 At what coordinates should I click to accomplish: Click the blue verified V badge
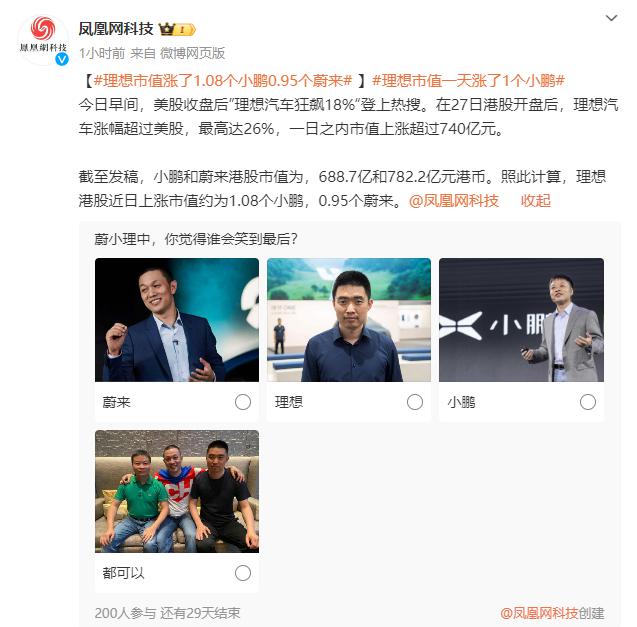point(62,59)
